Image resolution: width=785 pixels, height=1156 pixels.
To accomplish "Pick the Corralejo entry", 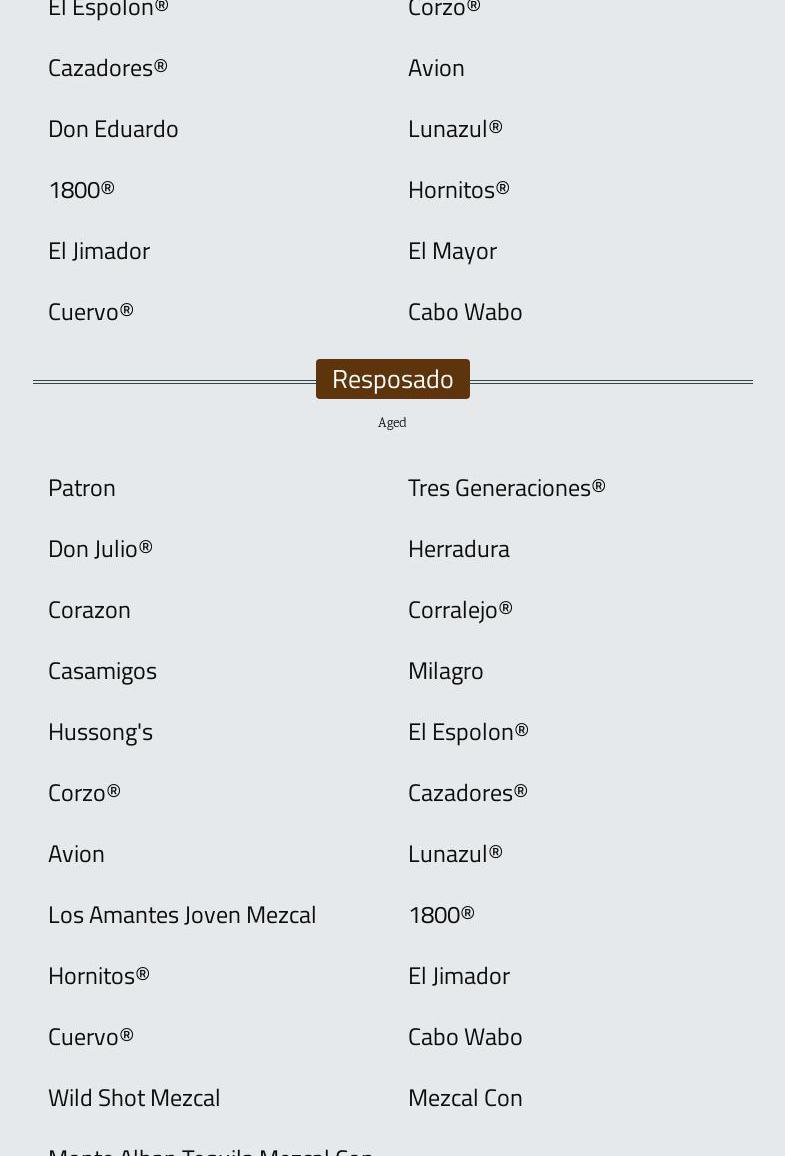I will [460, 610].
